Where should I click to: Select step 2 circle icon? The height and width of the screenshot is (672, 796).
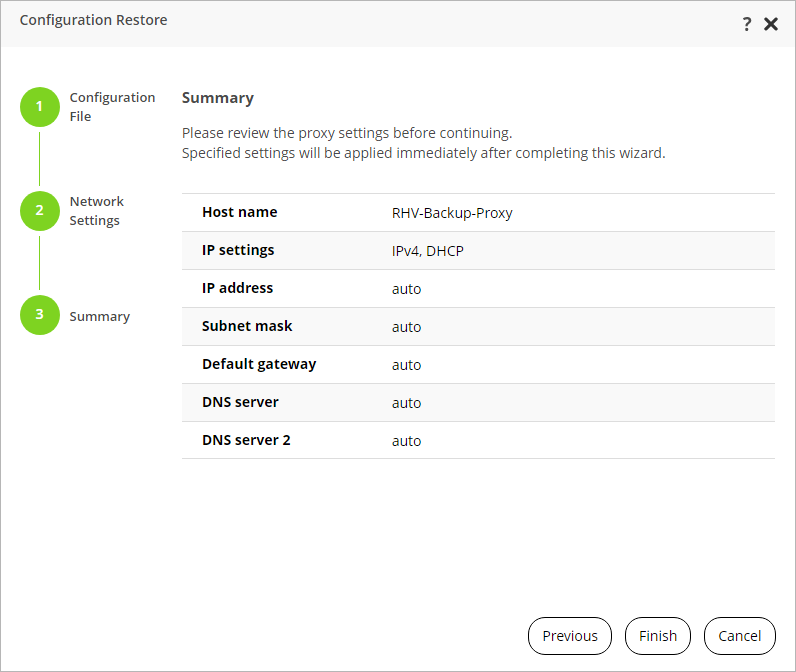[40, 210]
